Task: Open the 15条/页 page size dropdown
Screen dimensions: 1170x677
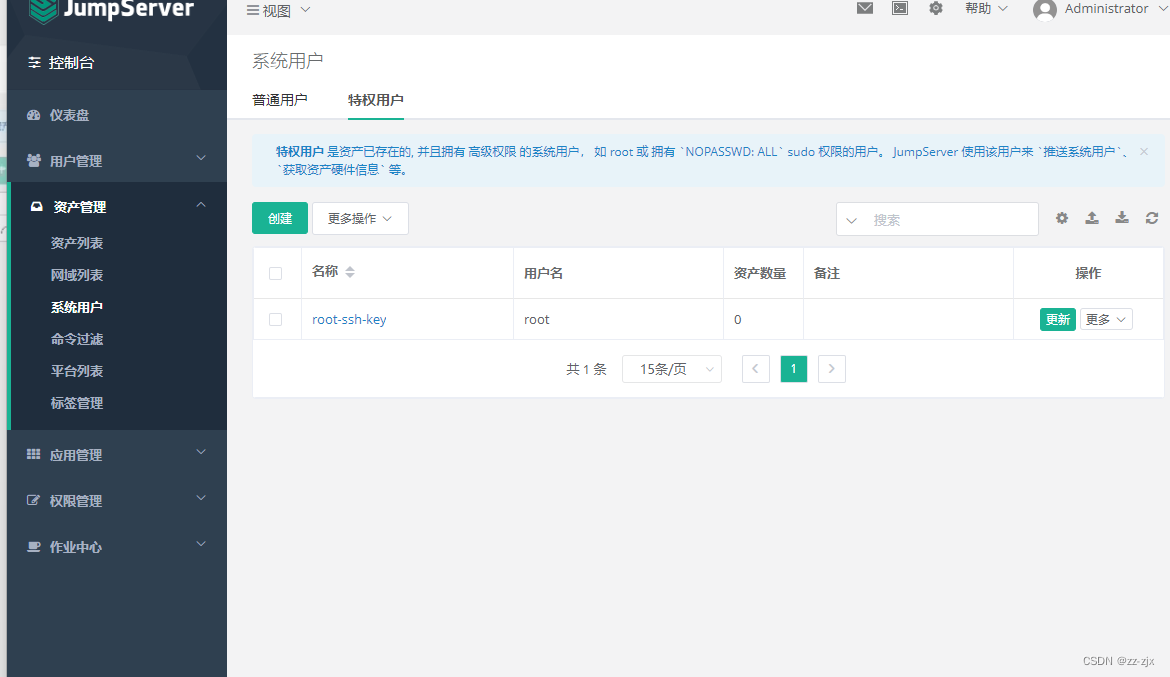Action: [671, 368]
